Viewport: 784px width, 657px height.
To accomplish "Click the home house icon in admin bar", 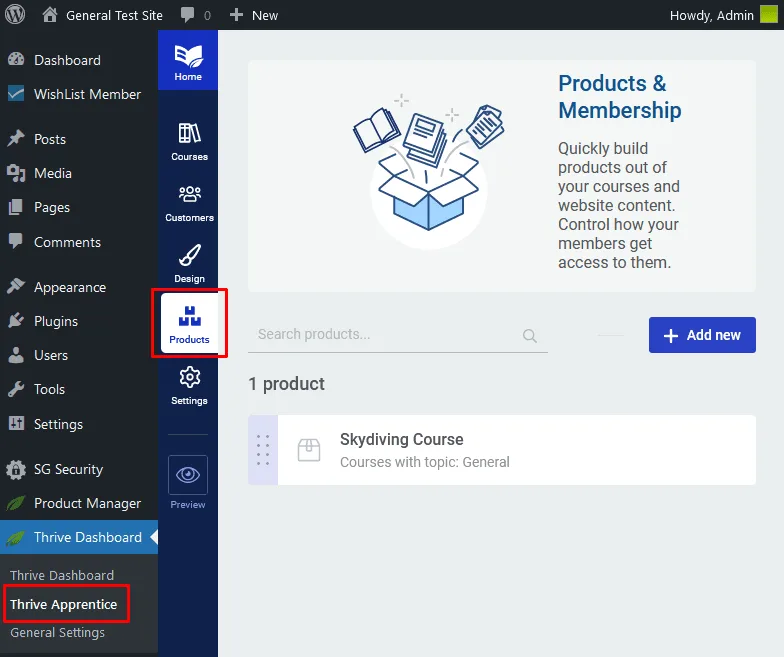I will (50, 14).
